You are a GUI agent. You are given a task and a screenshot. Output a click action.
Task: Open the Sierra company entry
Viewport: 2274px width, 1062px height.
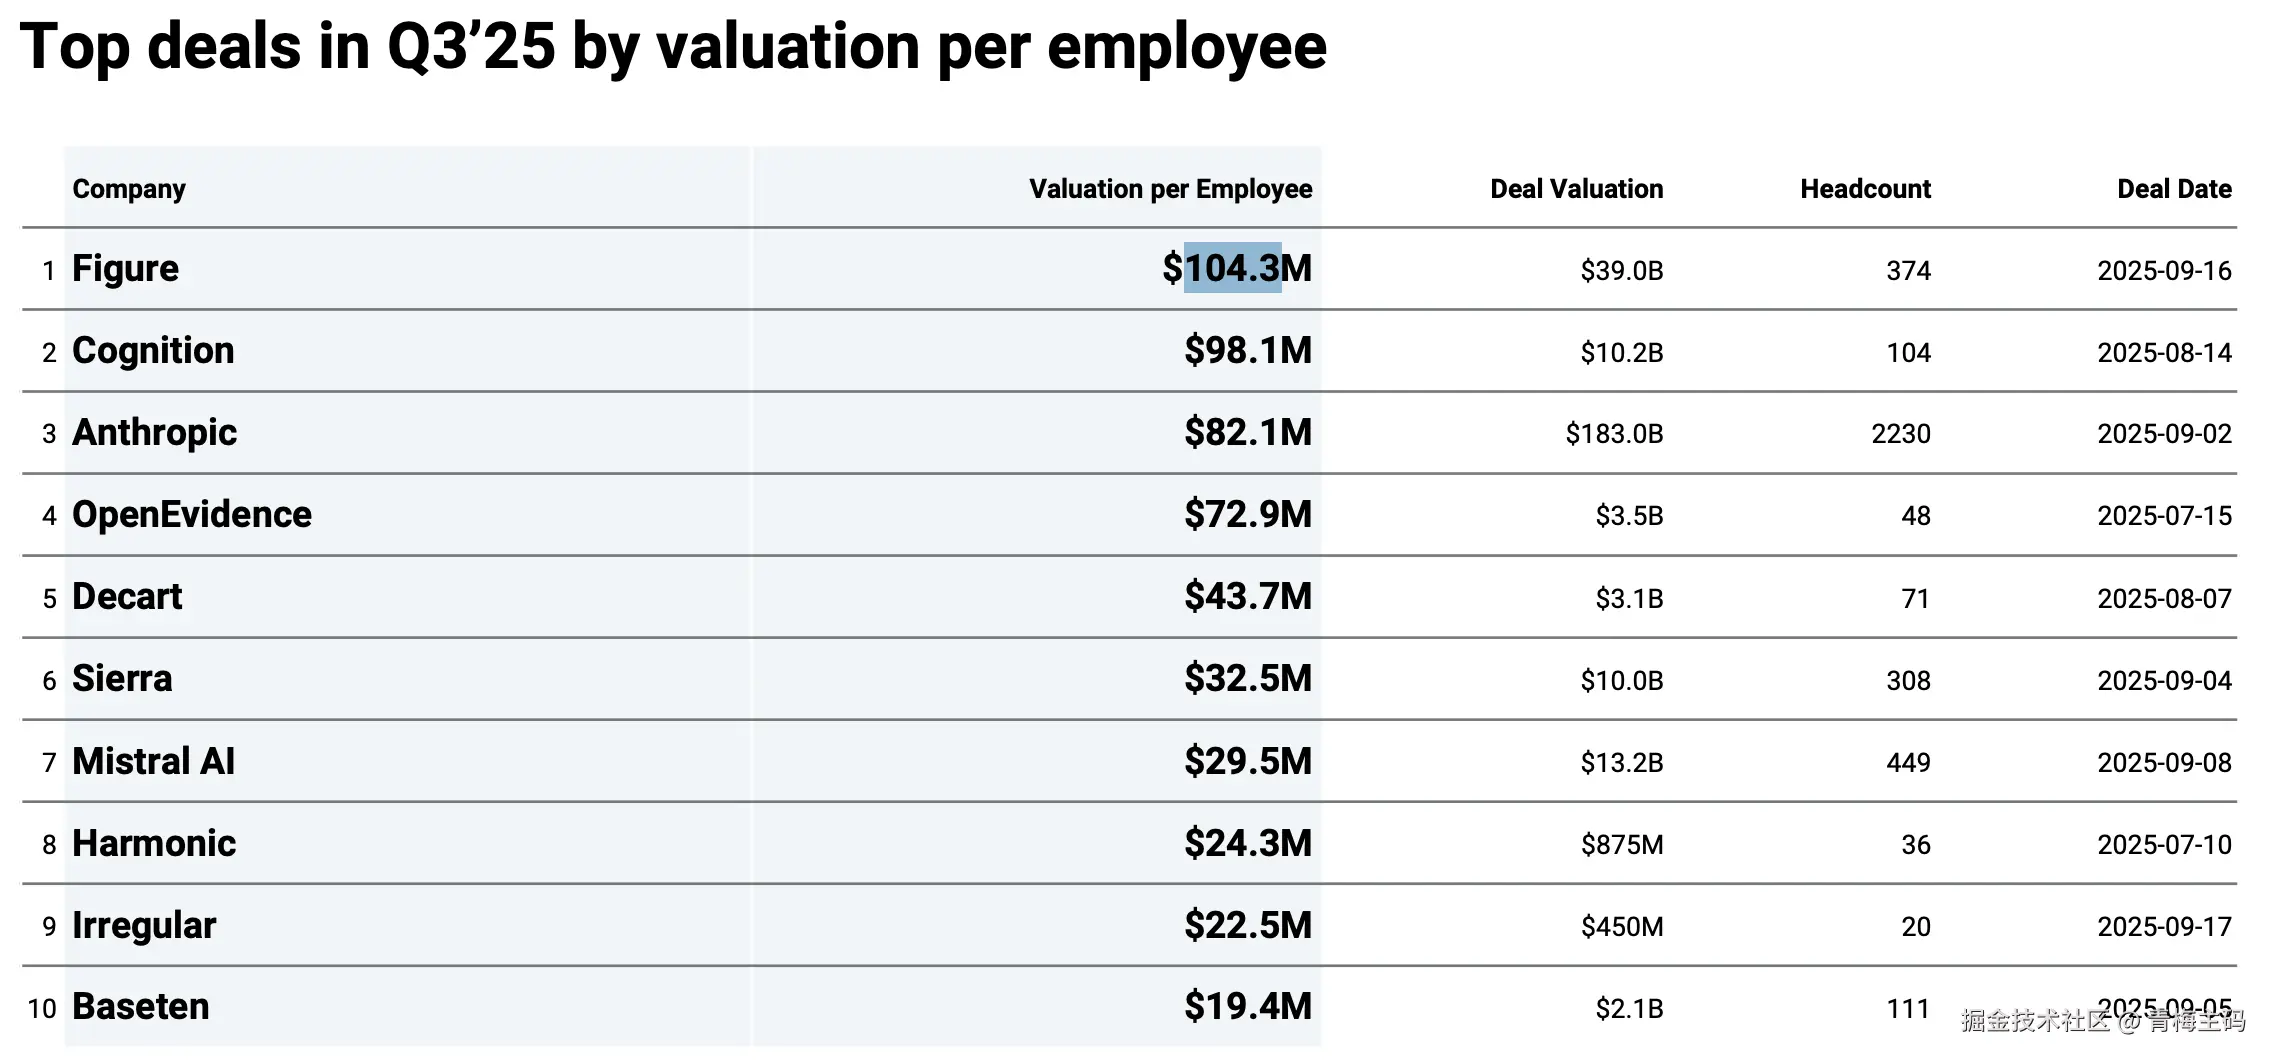coord(122,679)
